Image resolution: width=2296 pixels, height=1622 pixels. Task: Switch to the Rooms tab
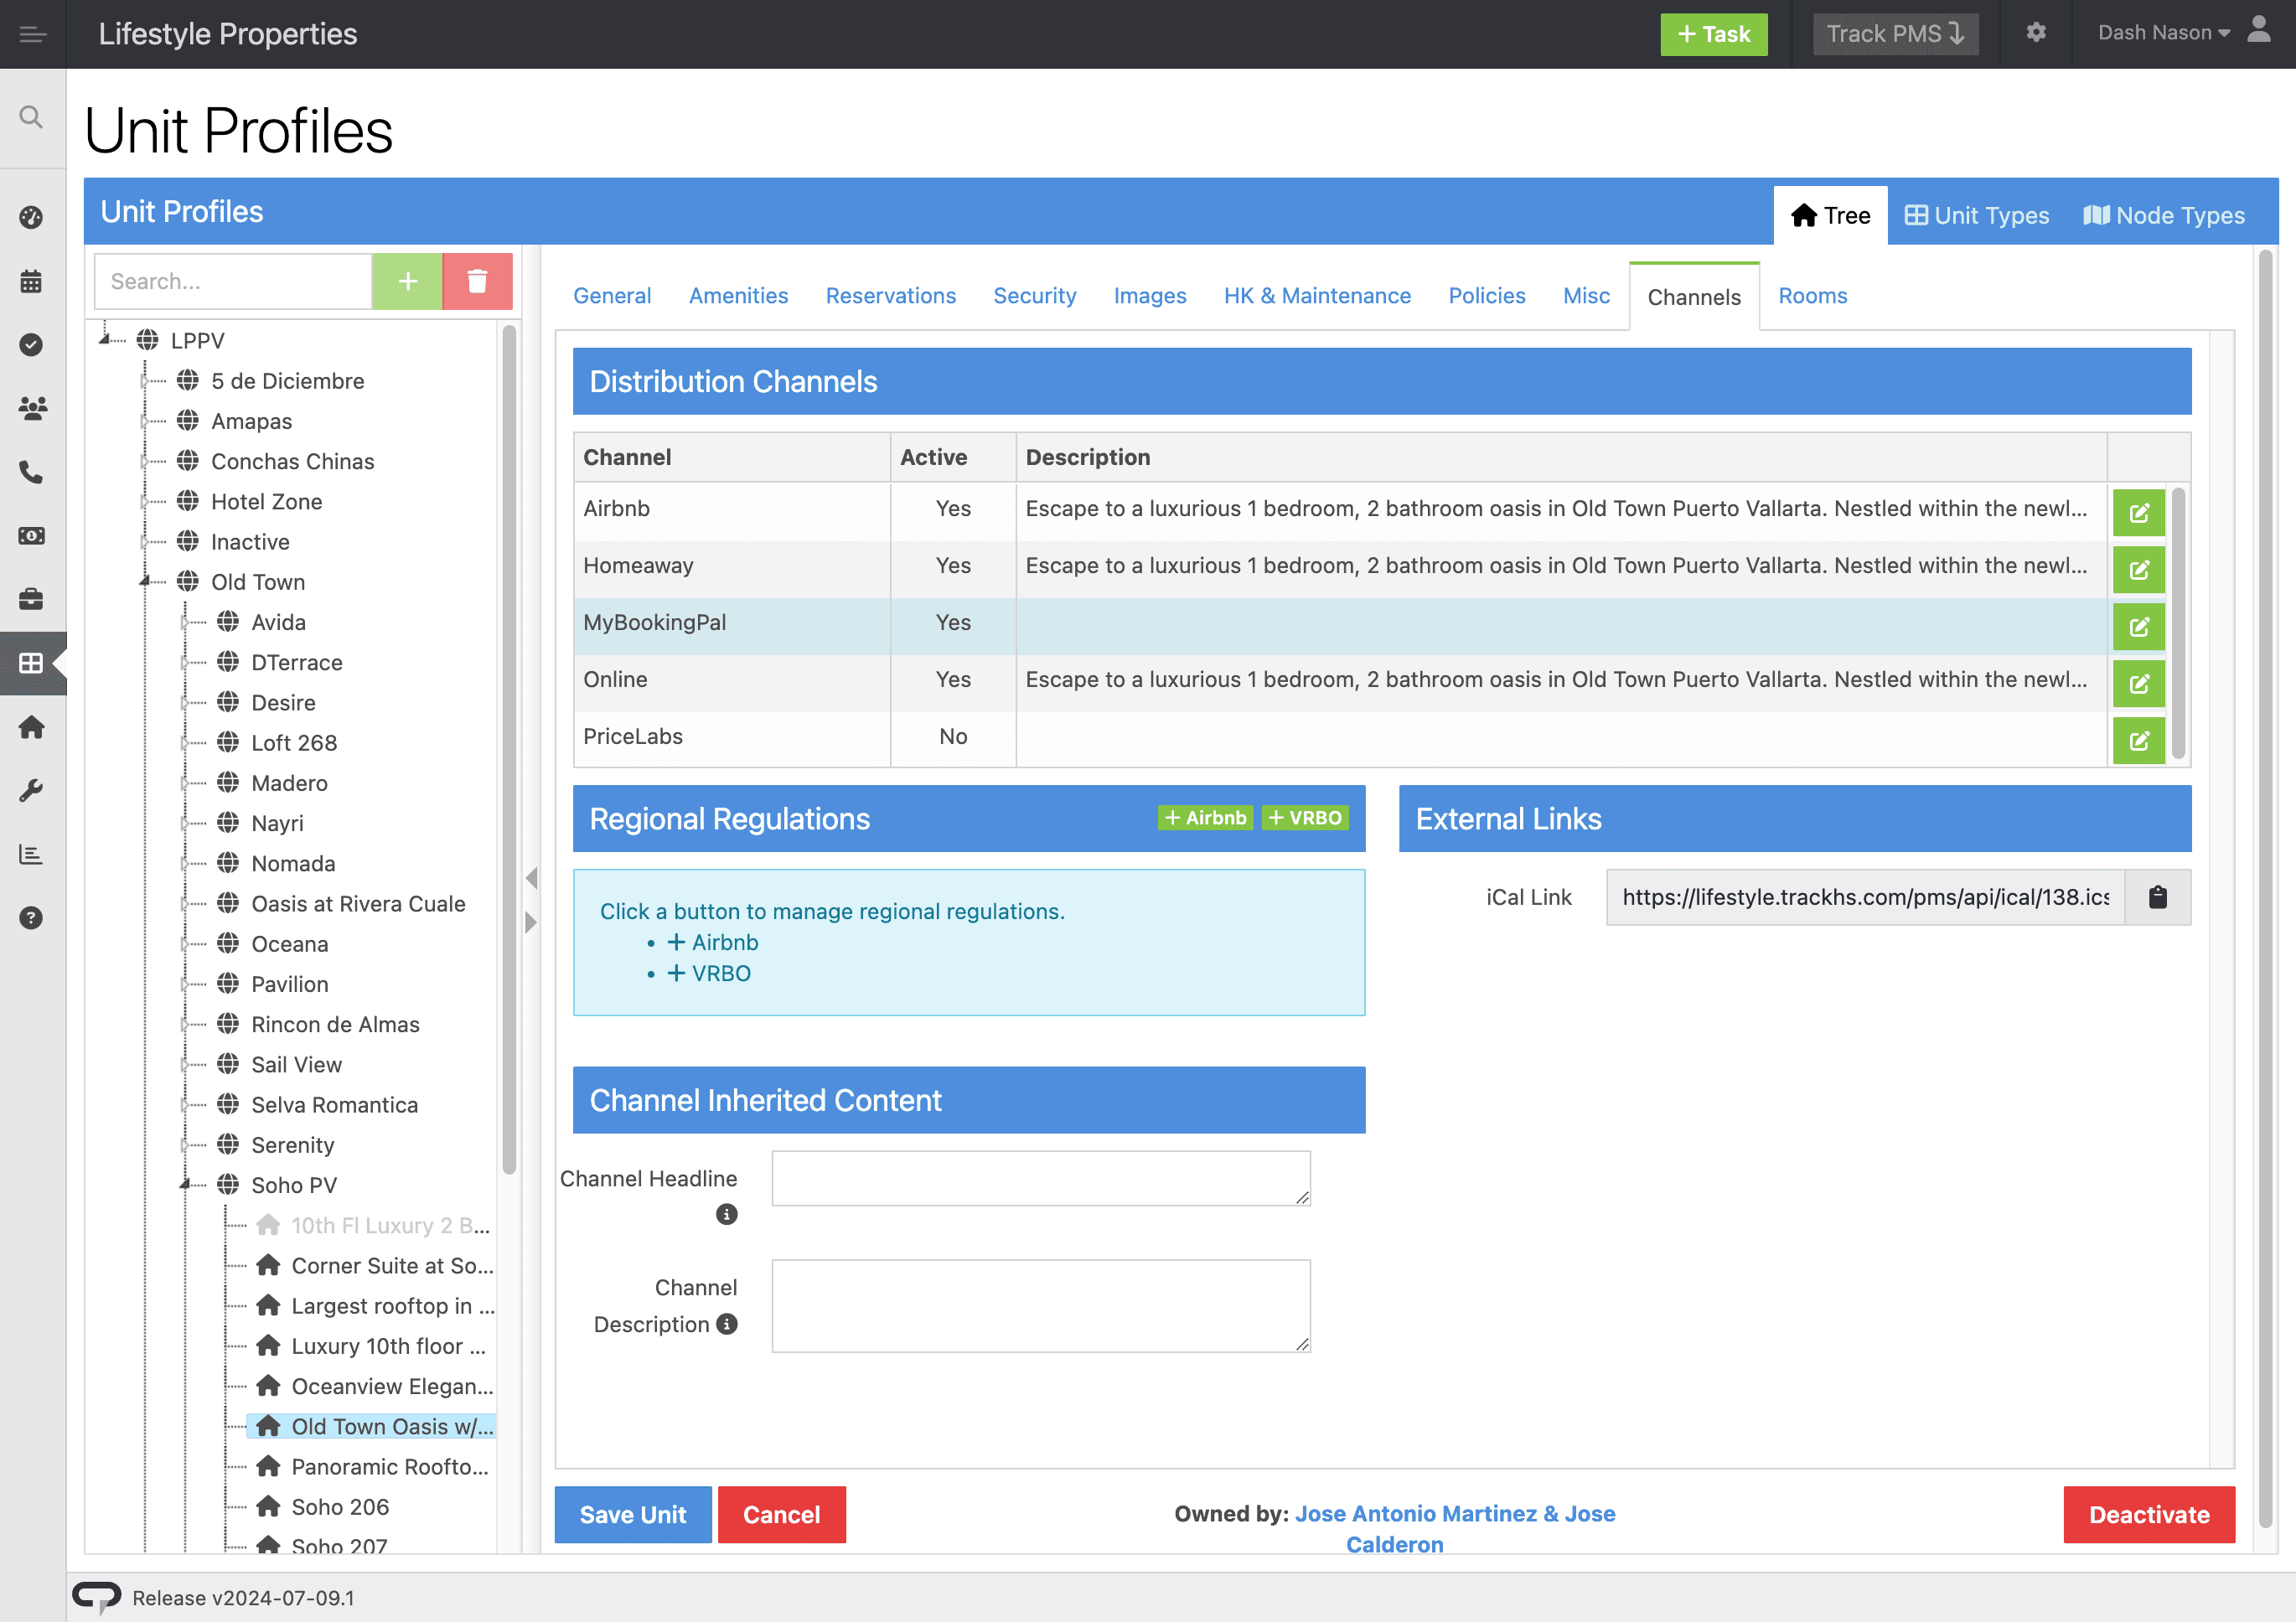1813,296
